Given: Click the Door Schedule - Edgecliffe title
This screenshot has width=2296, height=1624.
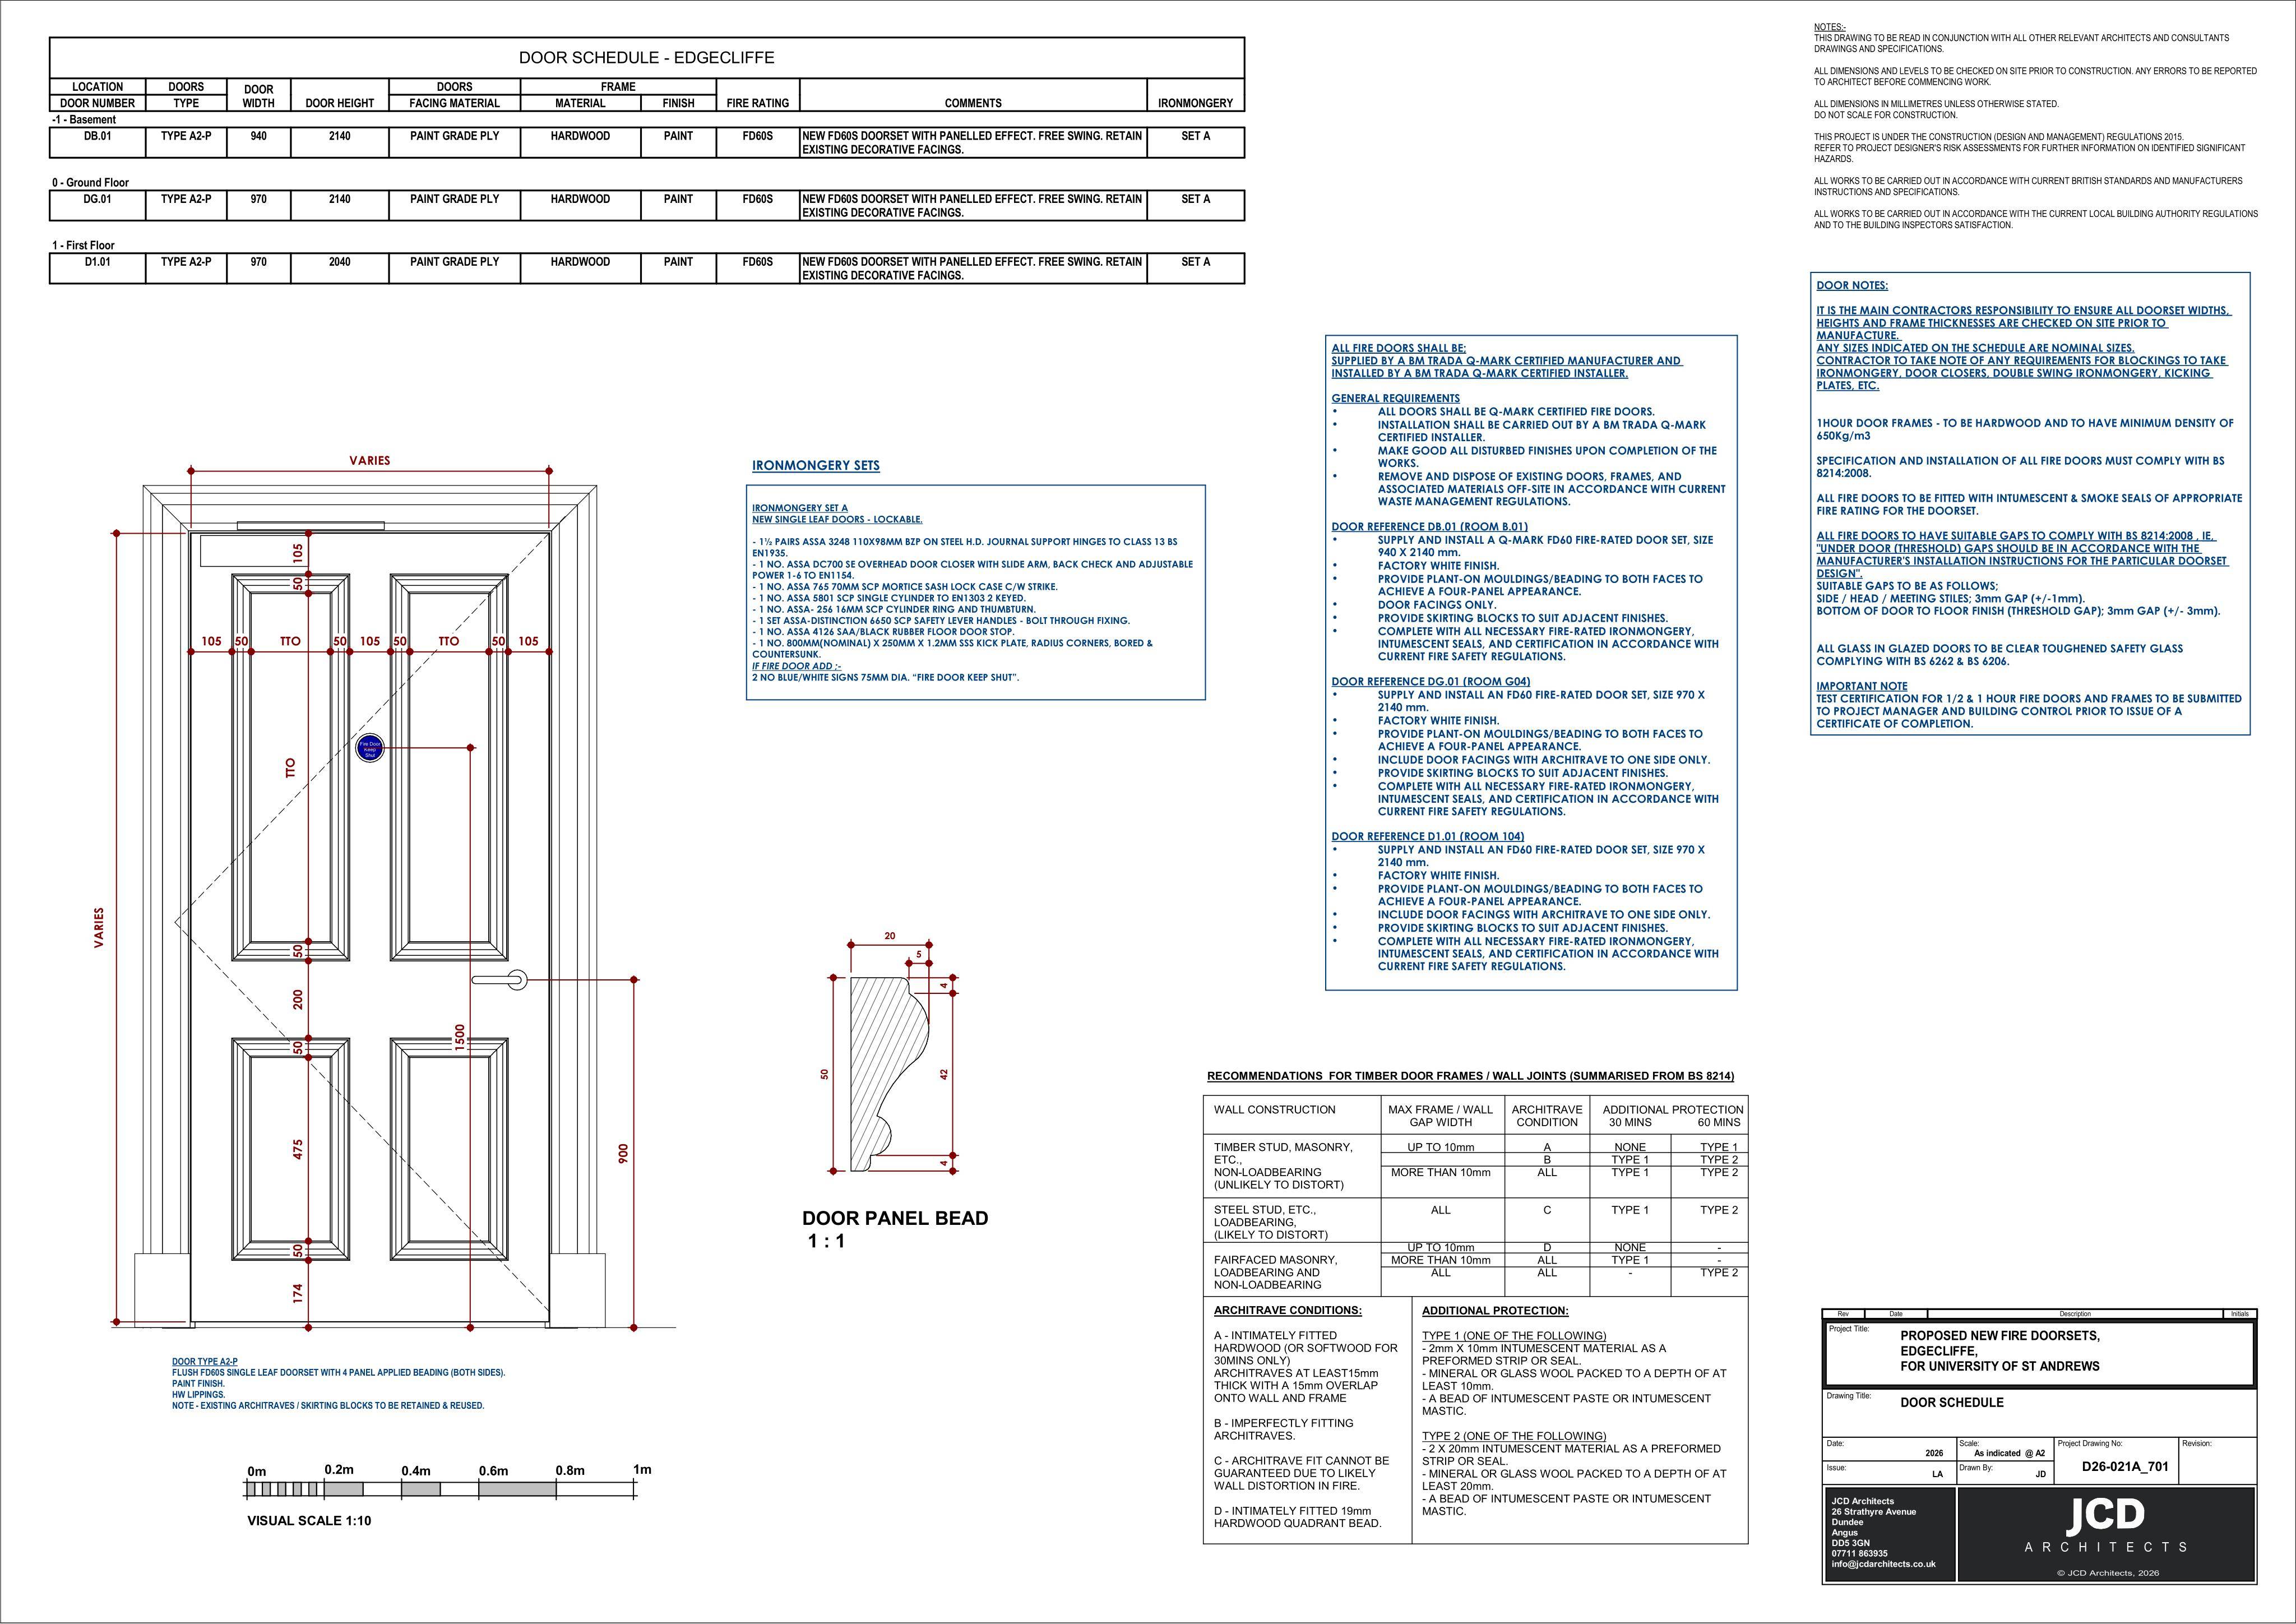Looking at the screenshot, I should pos(646,58).
